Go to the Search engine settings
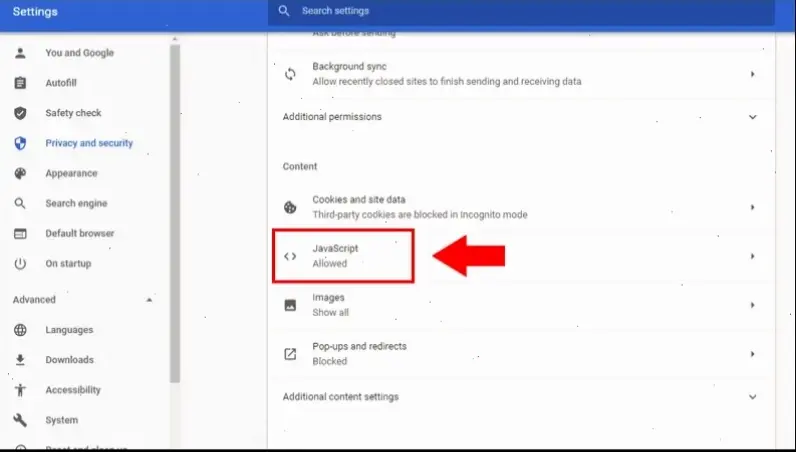The height and width of the screenshot is (452, 796). tap(76, 203)
